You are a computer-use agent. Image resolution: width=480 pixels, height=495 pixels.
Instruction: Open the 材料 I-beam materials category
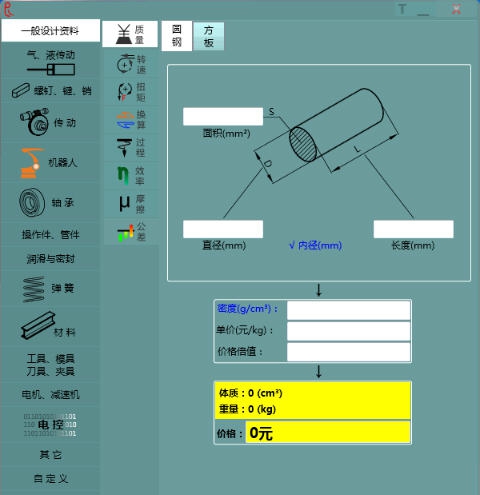[x=50, y=327]
